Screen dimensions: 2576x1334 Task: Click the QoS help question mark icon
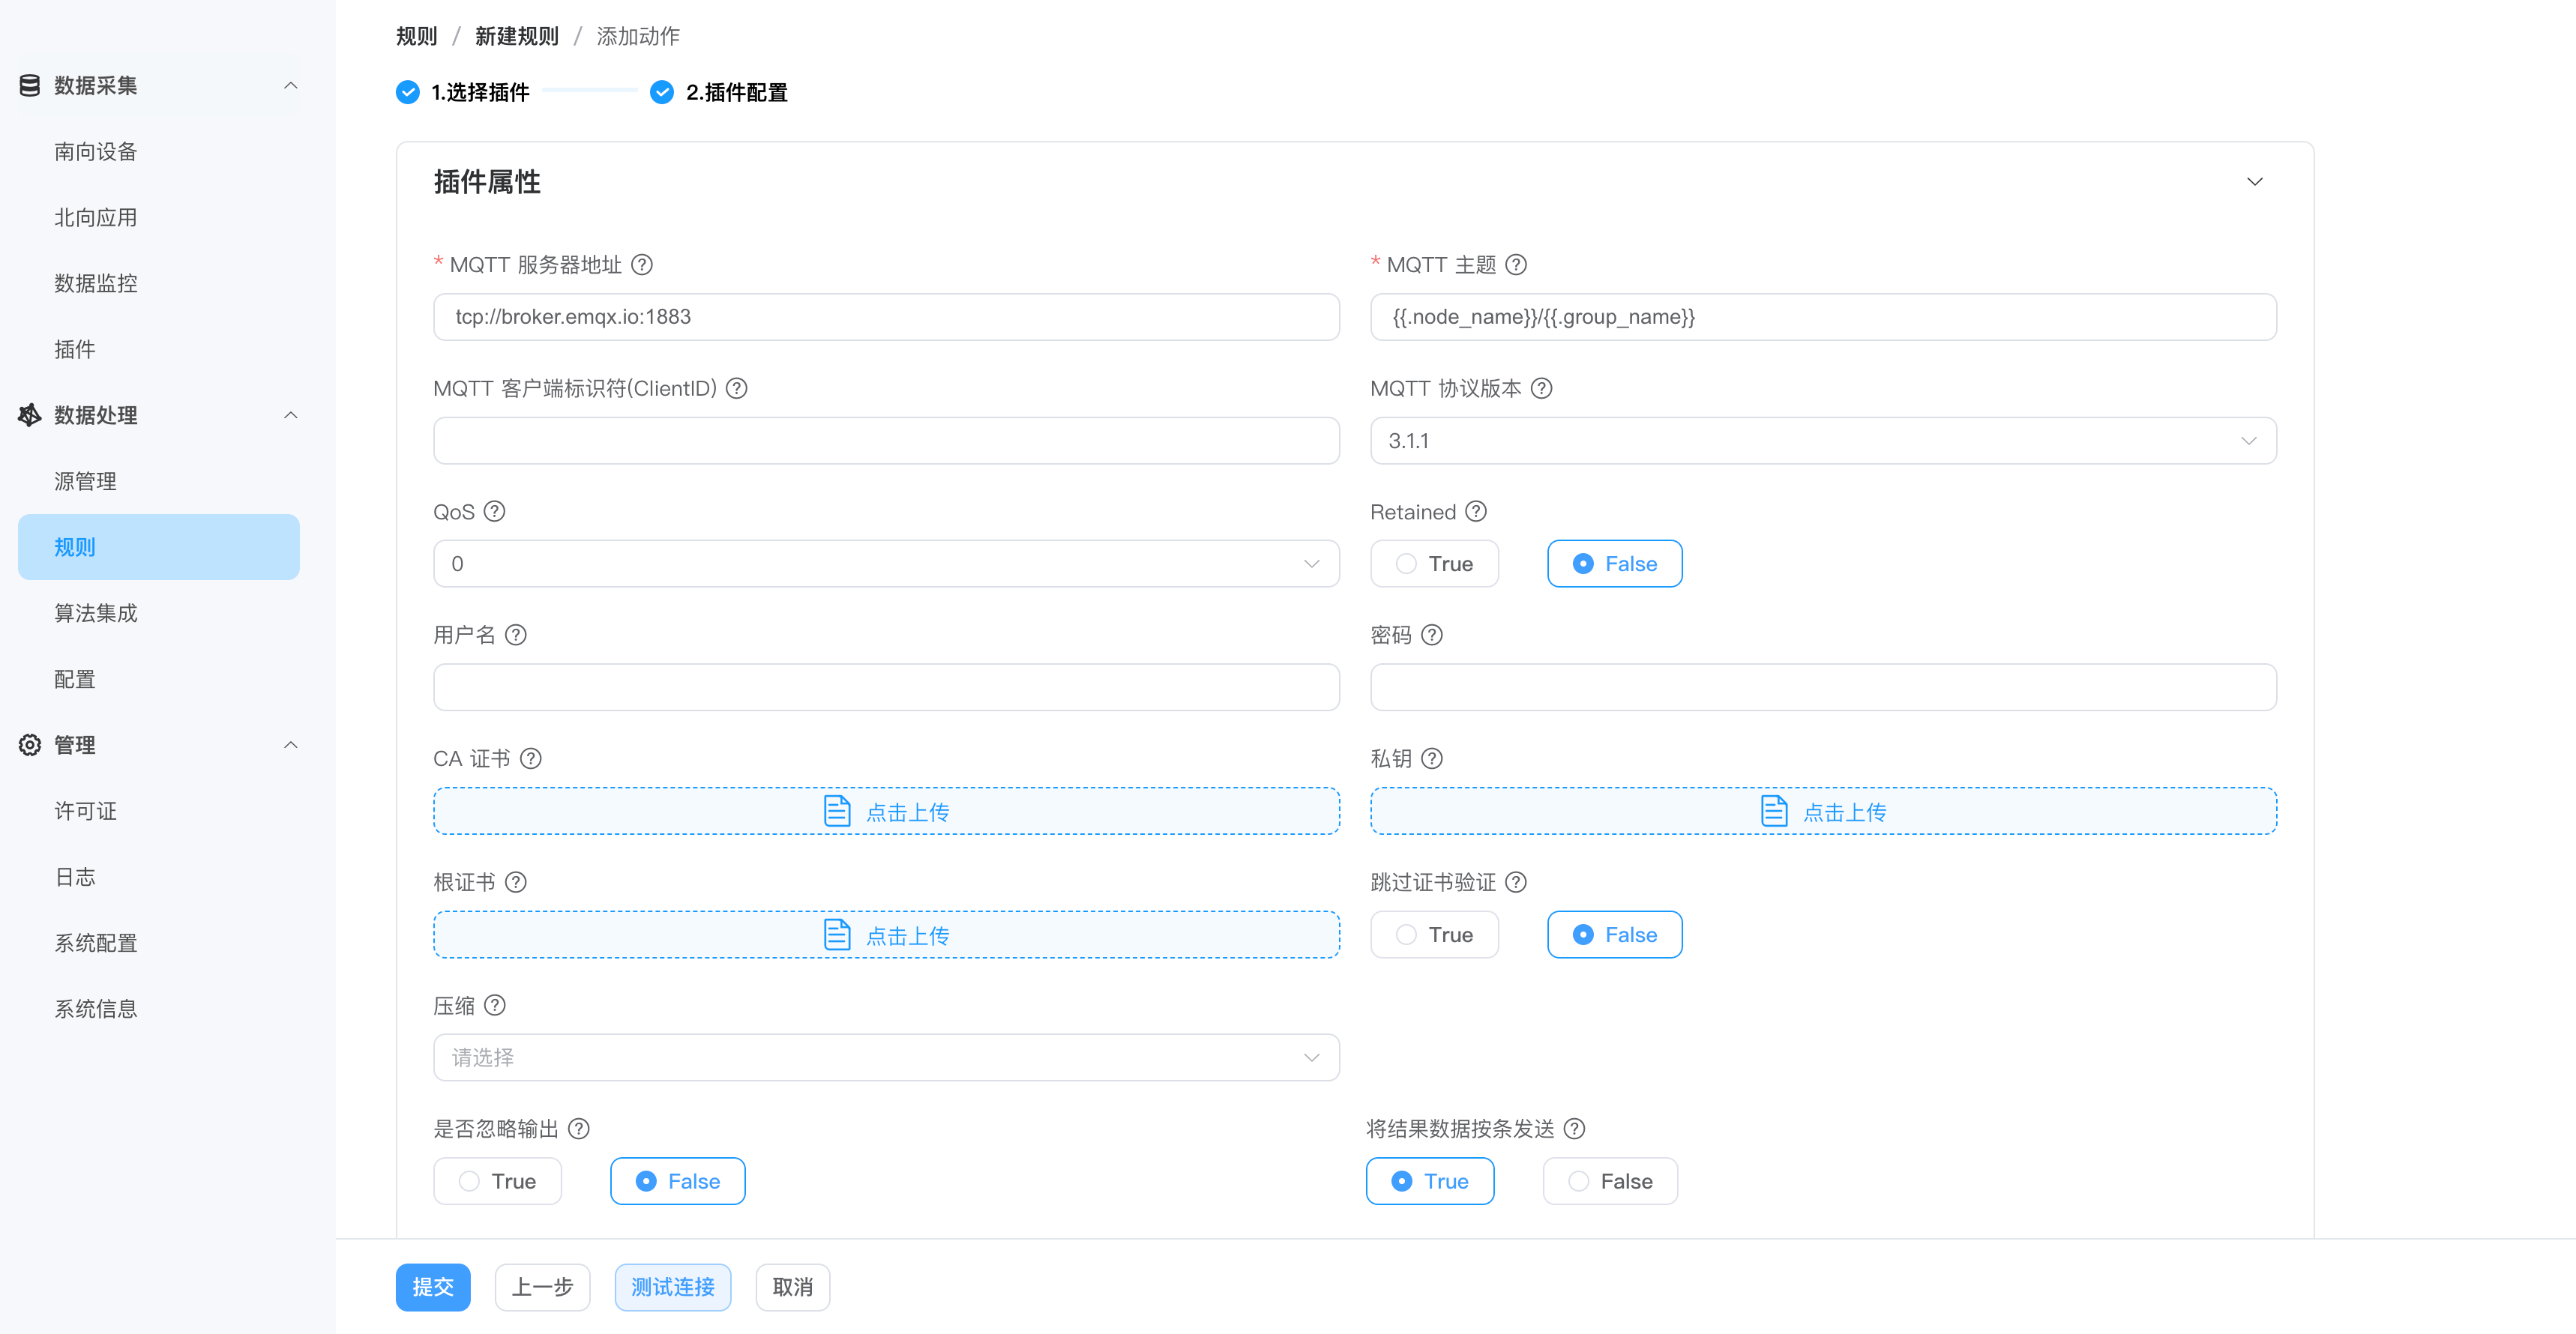[x=494, y=512]
